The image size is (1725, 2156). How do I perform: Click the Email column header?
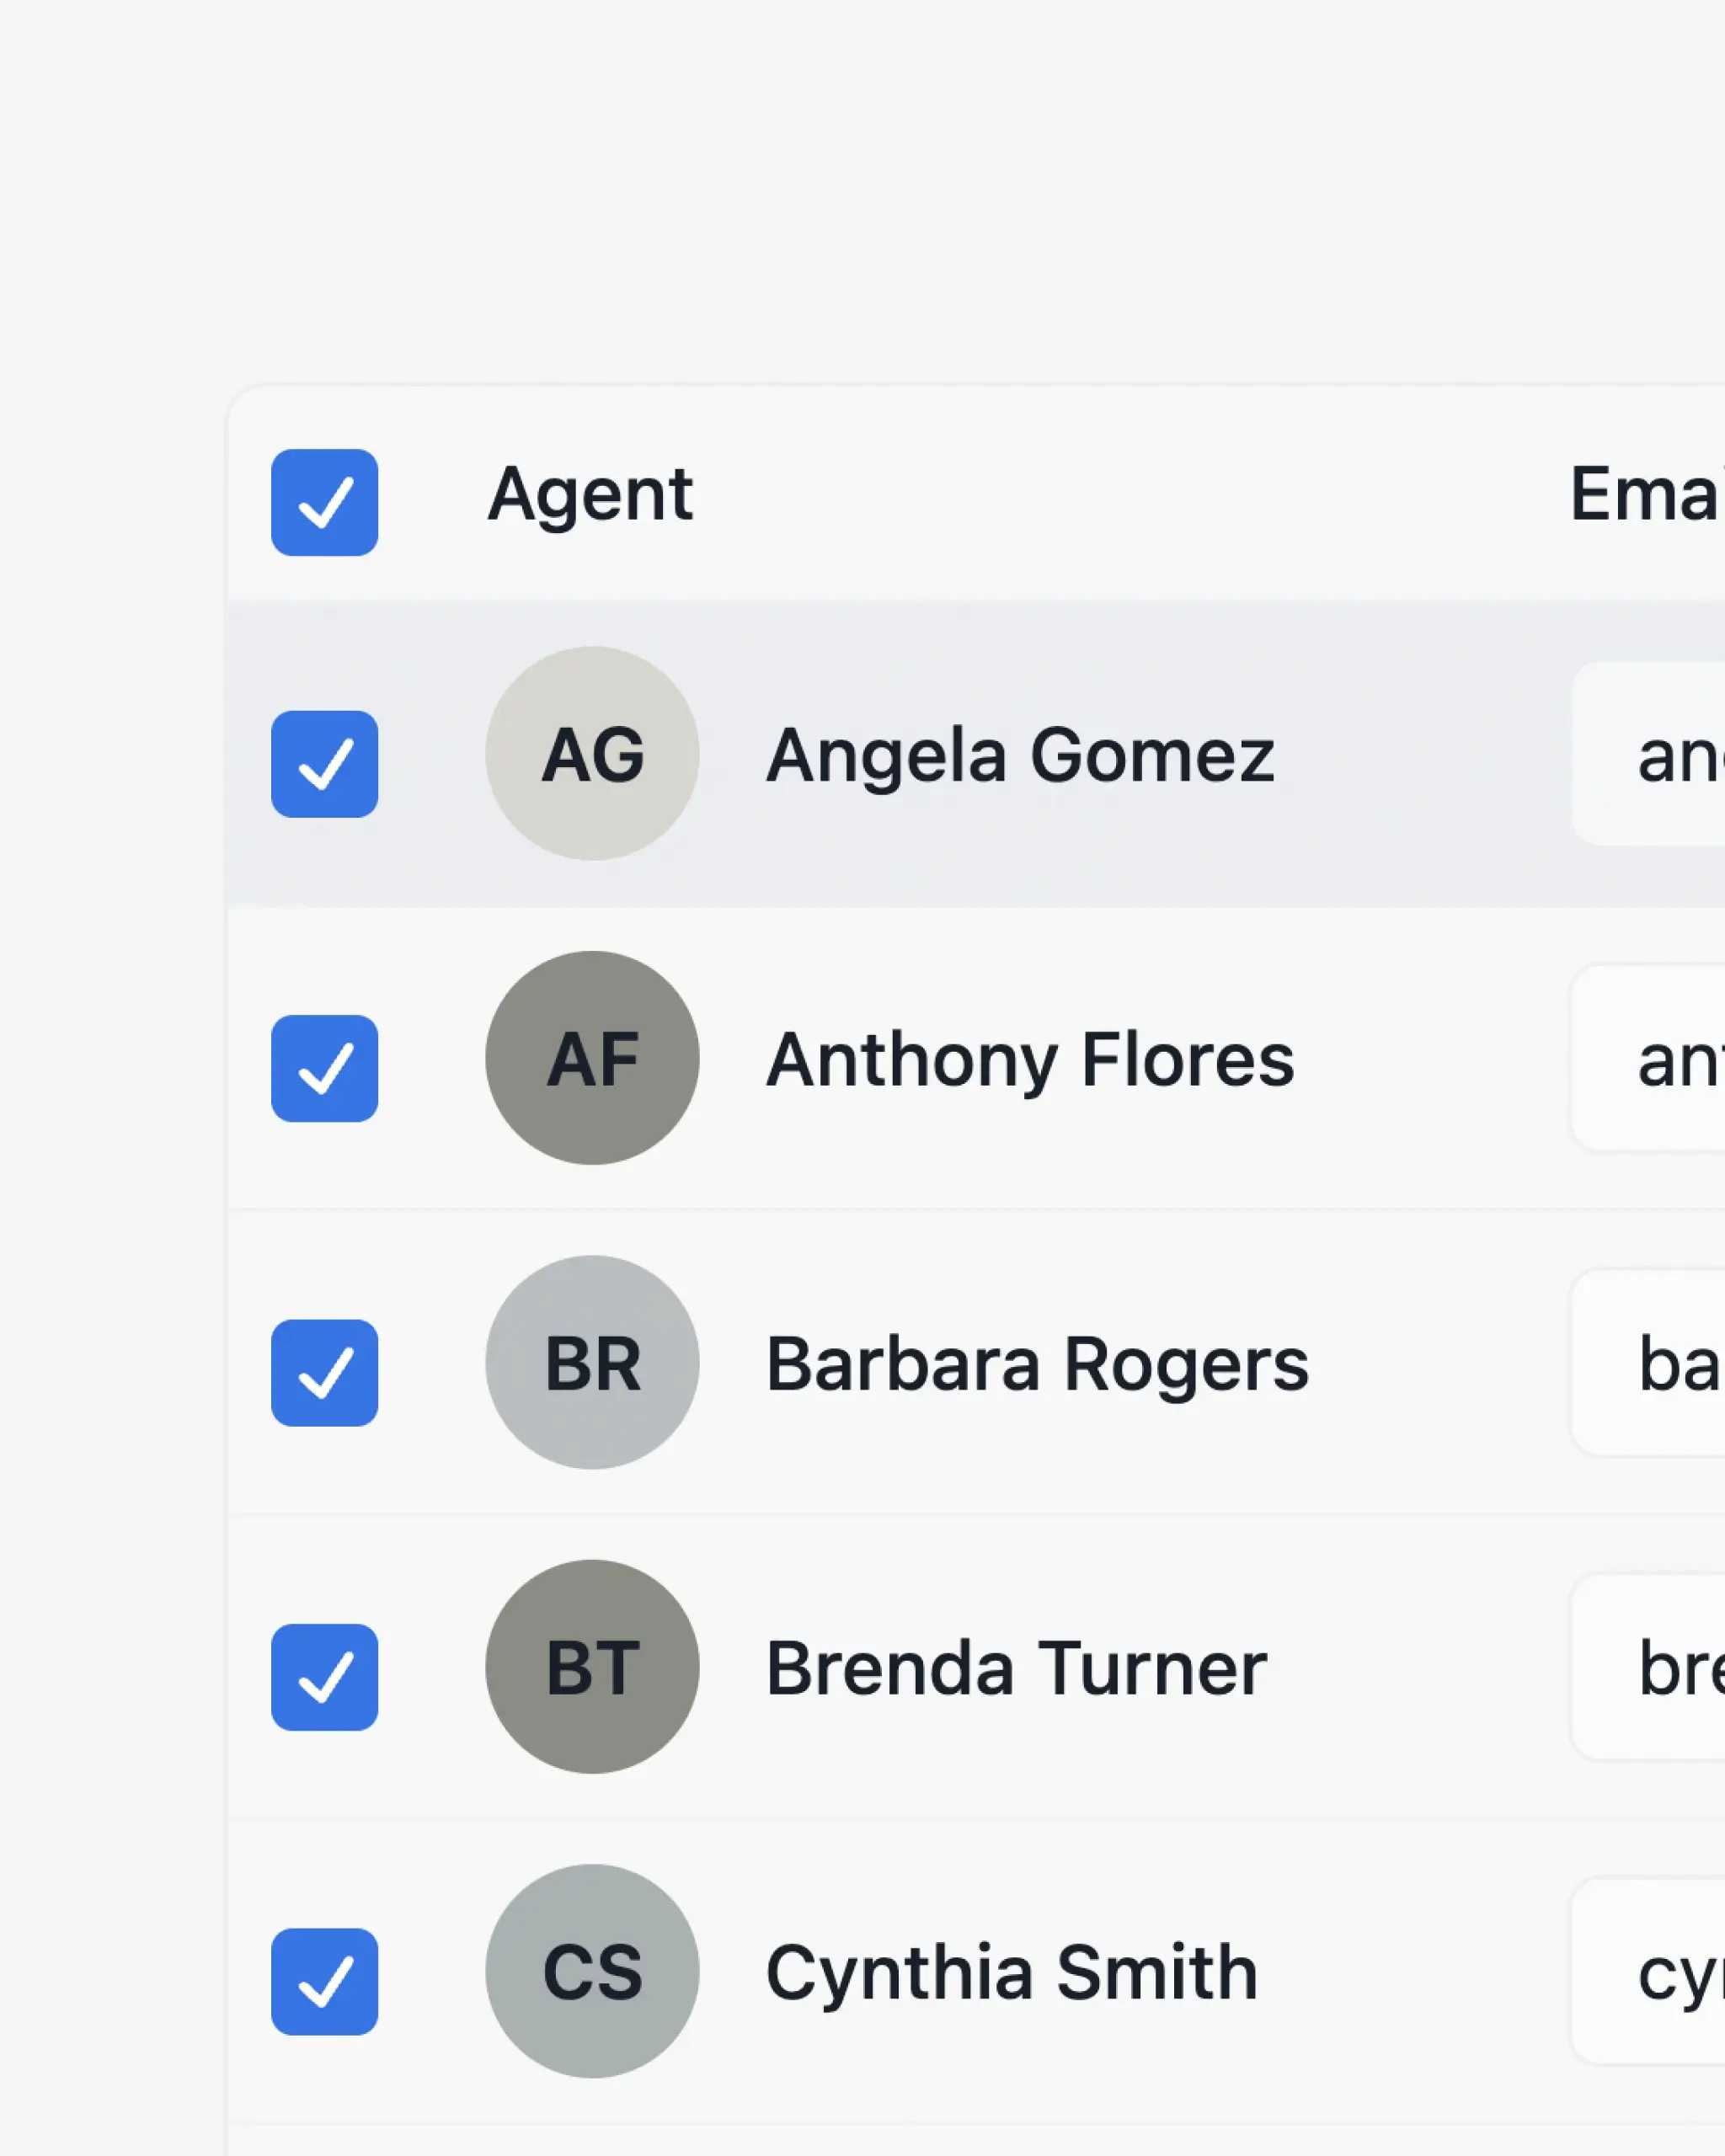point(1646,494)
